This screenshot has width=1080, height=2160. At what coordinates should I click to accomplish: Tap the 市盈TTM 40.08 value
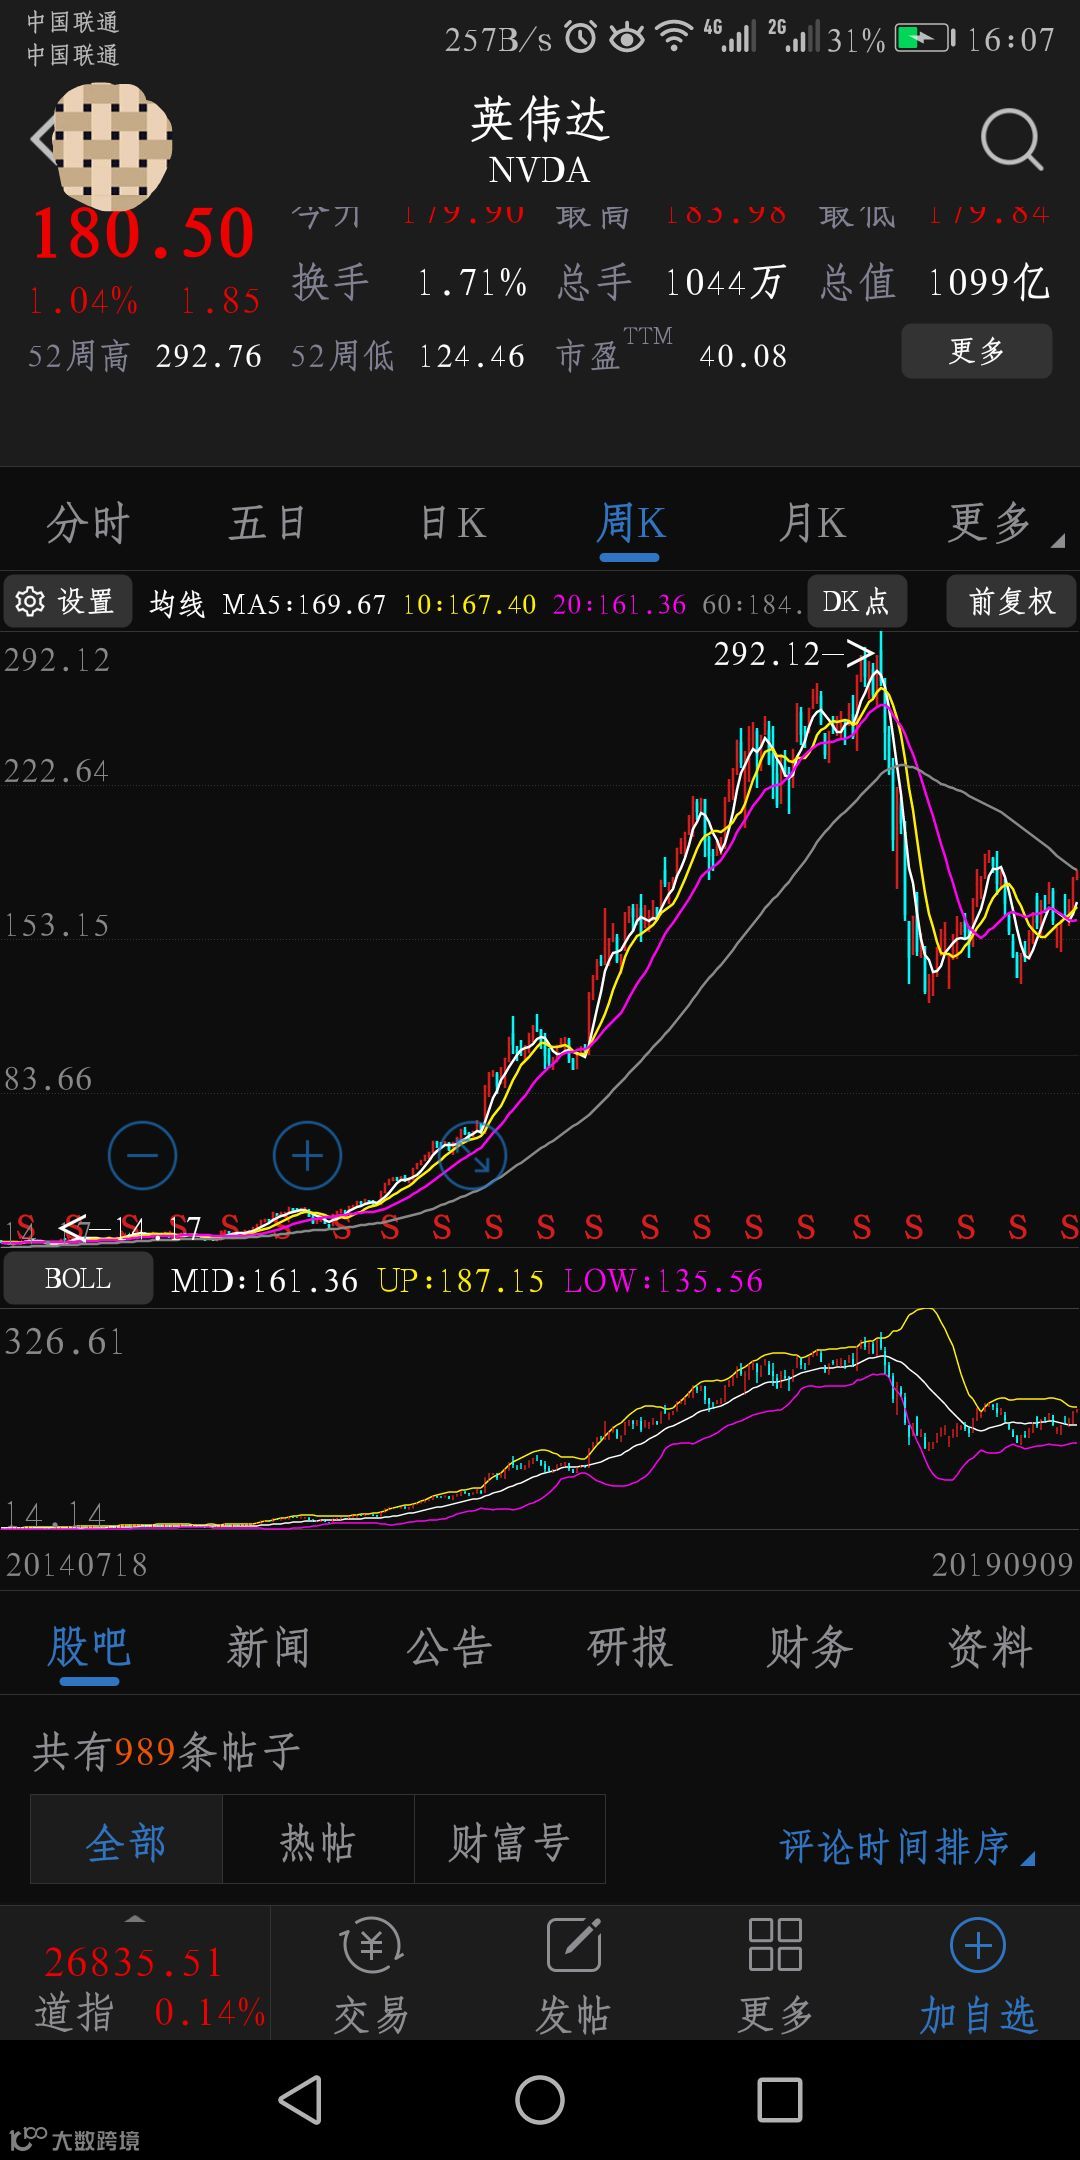pyautogui.click(x=672, y=352)
